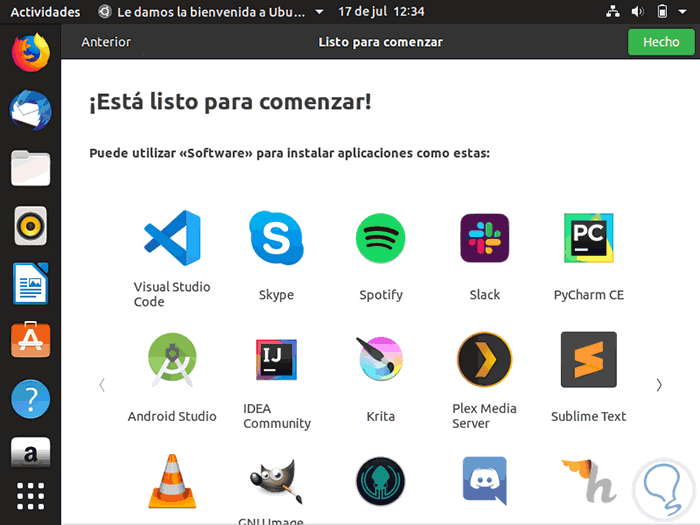Open the network status indicator
The height and width of the screenshot is (525, 700).
[613, 12]
